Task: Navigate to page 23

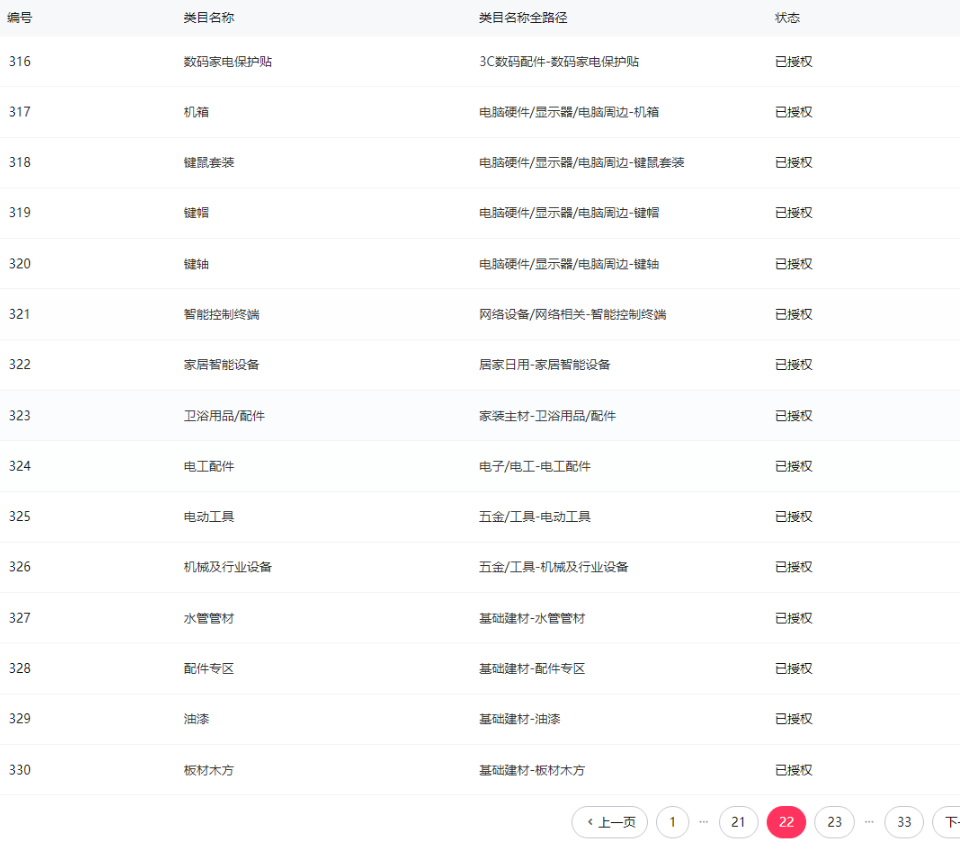Action: click(834, 822)
